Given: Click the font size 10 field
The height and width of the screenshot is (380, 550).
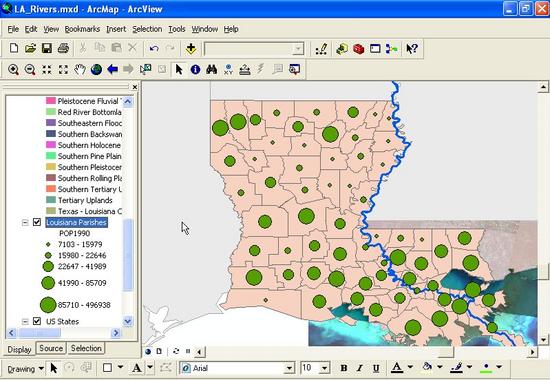Looking at the screenshot, I should tap(310, 368).
